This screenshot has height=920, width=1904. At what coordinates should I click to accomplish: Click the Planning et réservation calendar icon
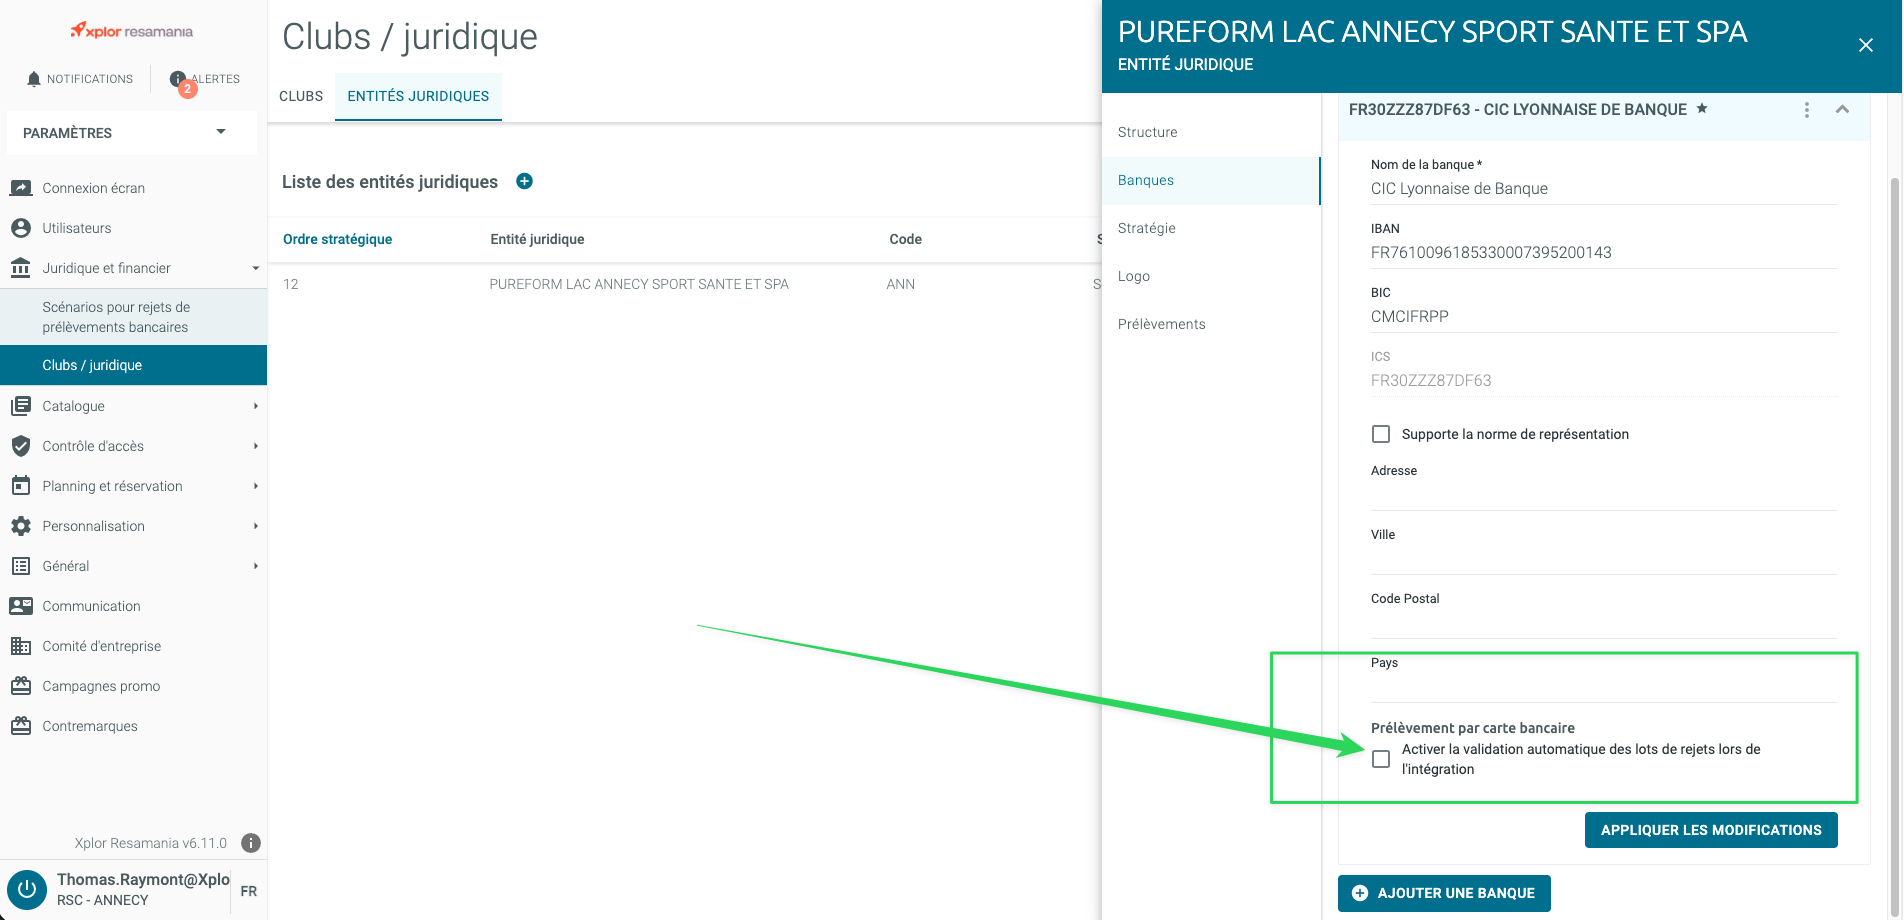click(21, 486)
